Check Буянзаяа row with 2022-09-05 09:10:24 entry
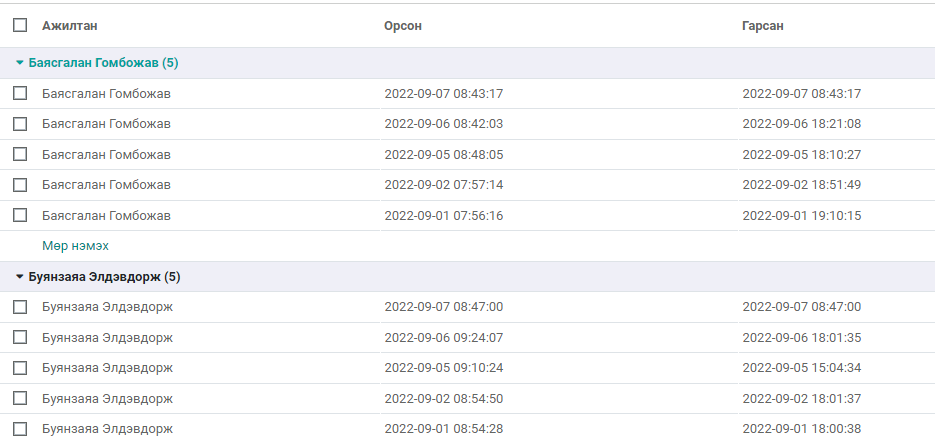This screenshot has width=935, height=441. (x=20, y=368)
